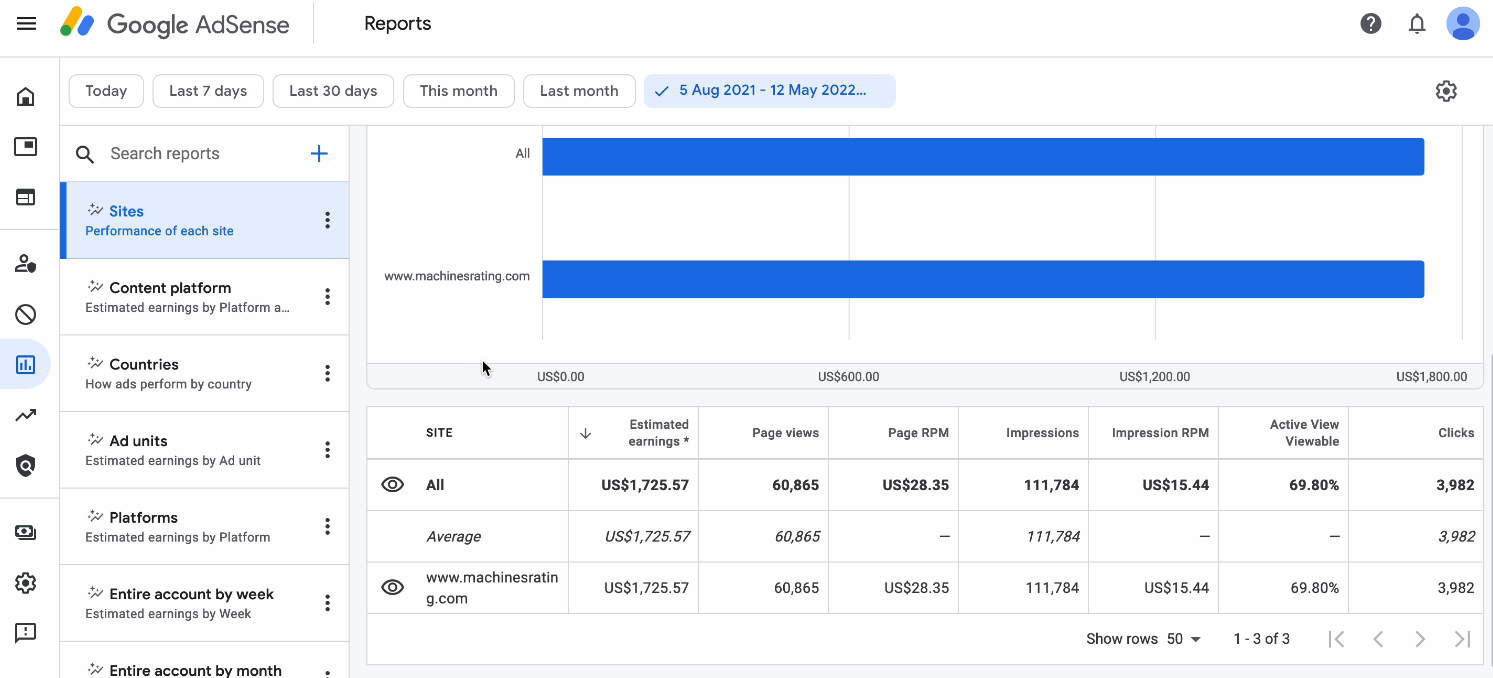Image resolution: width=1493 pixels, height=678 pixels.
Task: Select the Content platform report
Action: (205, 297)
